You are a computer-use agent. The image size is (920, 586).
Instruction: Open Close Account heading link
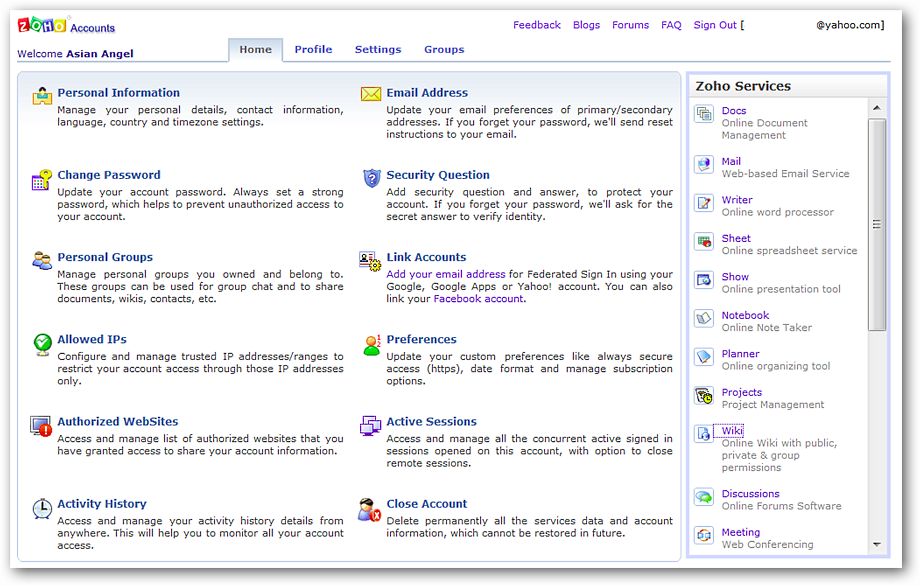tap(427, 503)
